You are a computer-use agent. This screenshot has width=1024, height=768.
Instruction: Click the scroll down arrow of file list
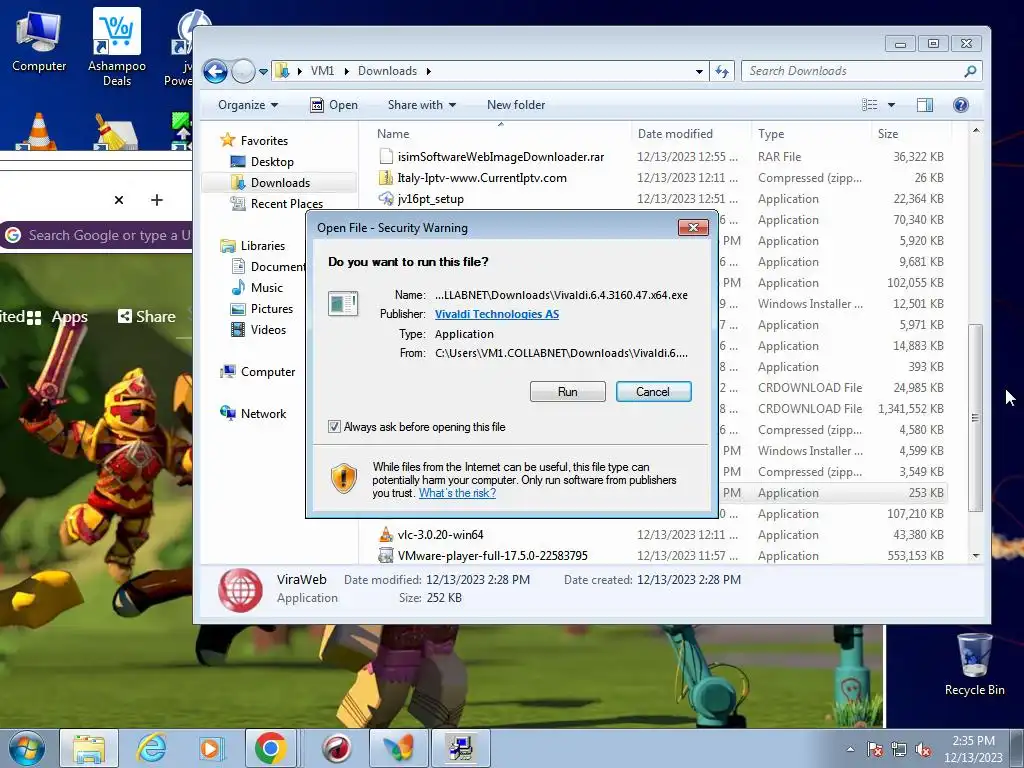point(976,556)
